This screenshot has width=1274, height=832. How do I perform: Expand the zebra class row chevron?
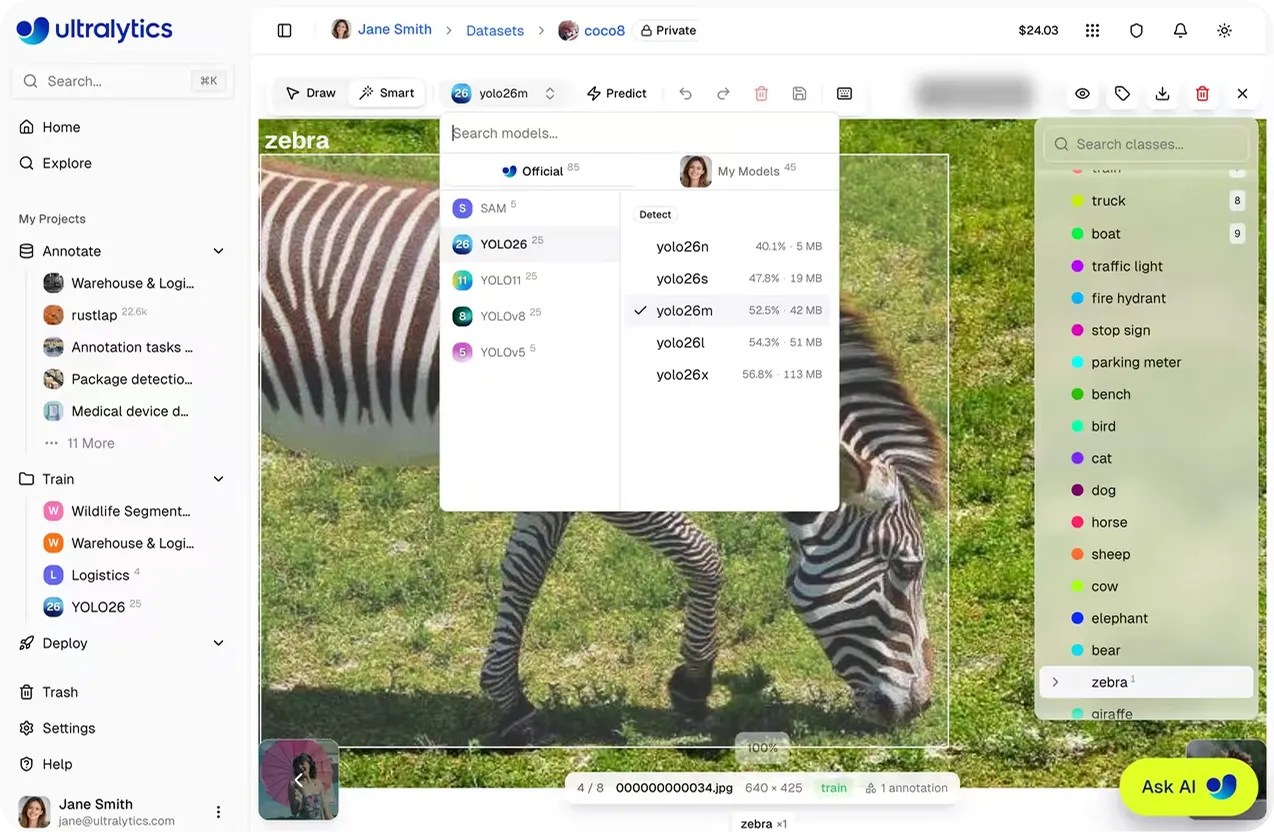coord(1055,682)
